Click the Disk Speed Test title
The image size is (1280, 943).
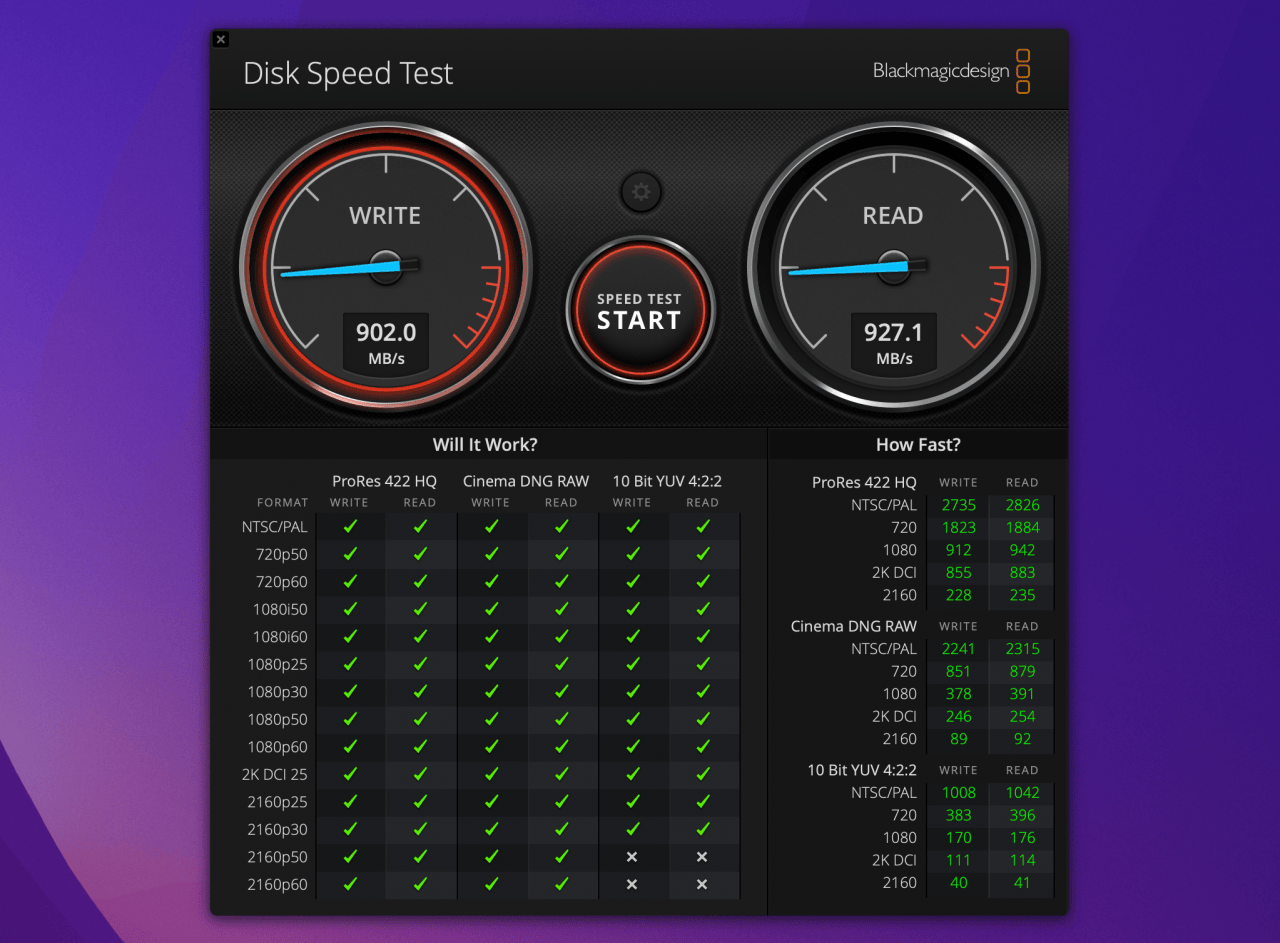click(348, 73)
